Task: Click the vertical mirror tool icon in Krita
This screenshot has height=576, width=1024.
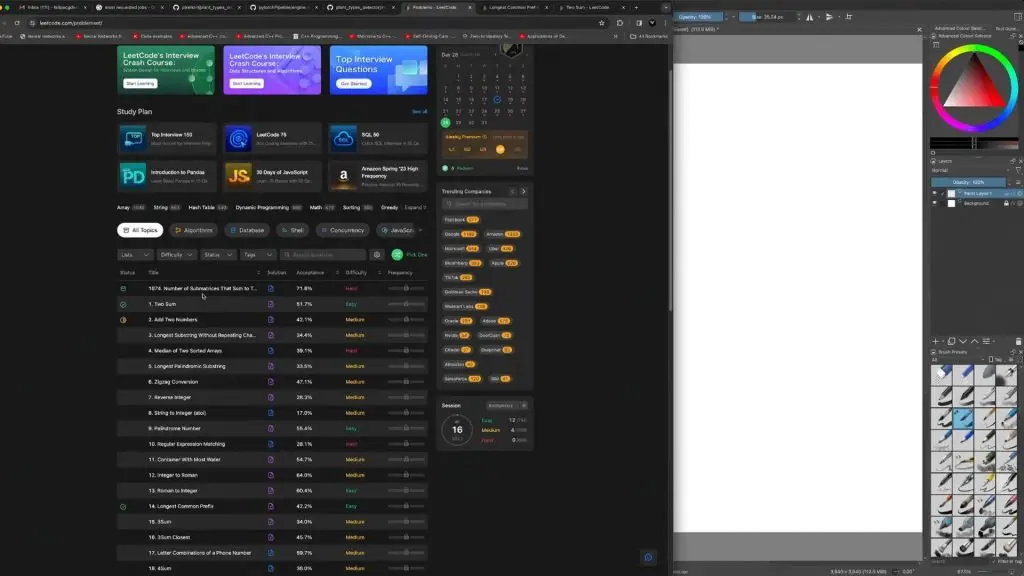Action: click(829, 17)
